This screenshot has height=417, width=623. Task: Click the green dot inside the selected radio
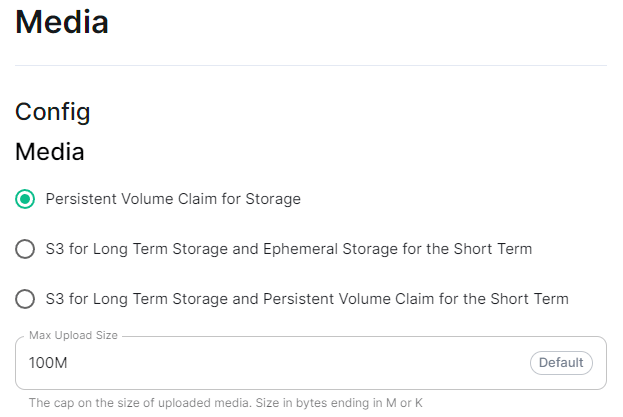25,199
